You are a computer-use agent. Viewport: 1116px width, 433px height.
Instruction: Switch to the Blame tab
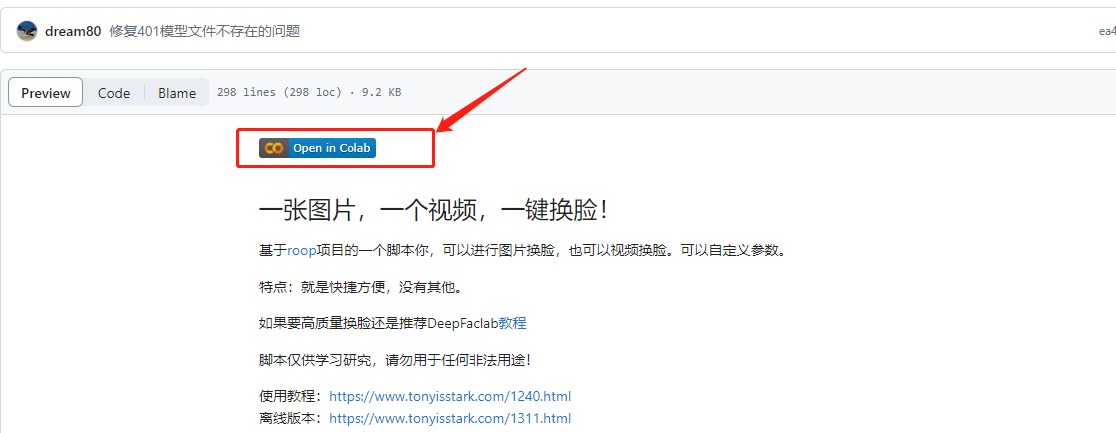177,93
